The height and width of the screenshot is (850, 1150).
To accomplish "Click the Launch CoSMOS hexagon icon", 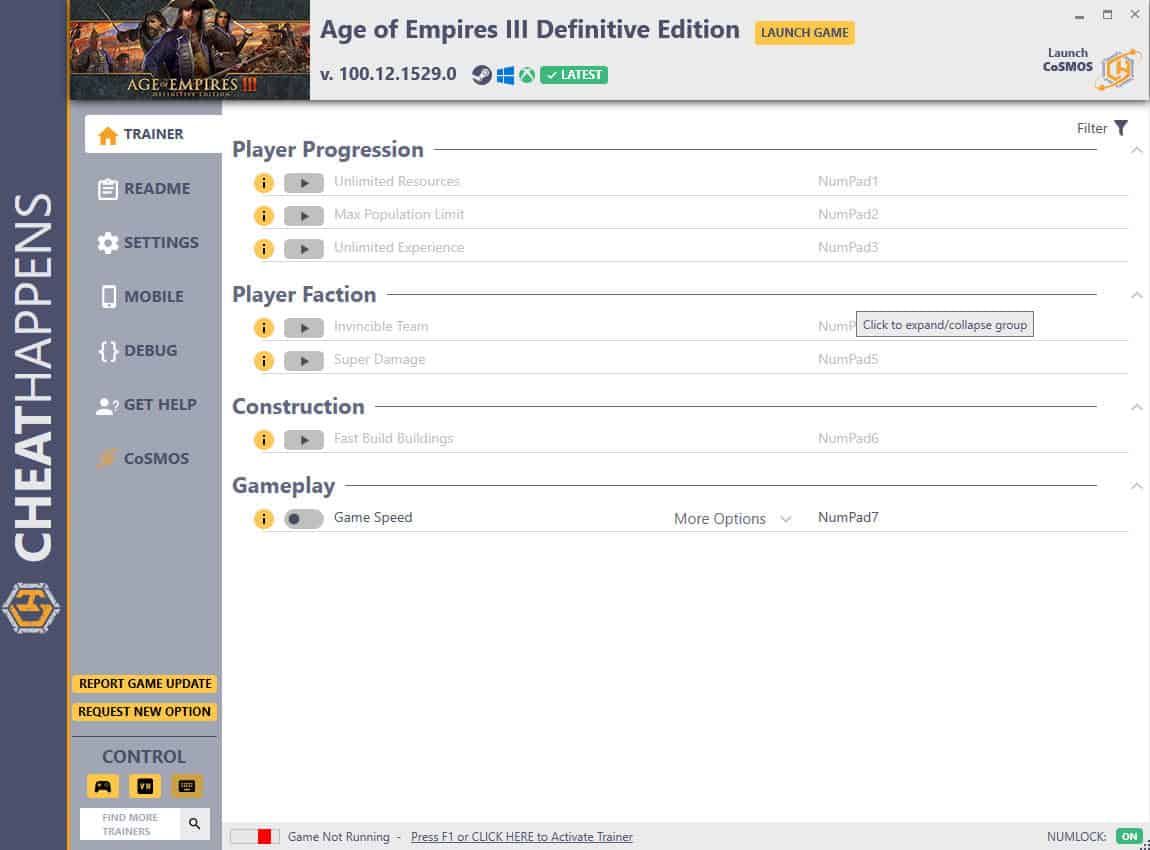I will pos(1118,69).
